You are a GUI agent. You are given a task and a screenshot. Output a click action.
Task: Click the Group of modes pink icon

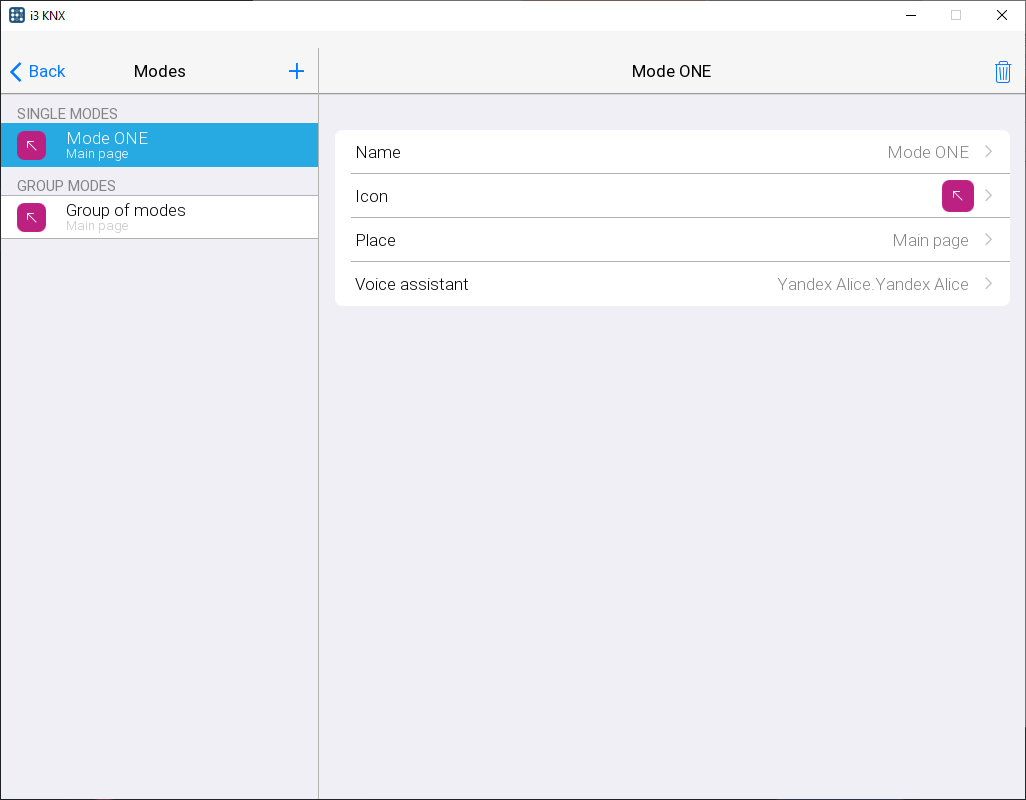point(31,217)
